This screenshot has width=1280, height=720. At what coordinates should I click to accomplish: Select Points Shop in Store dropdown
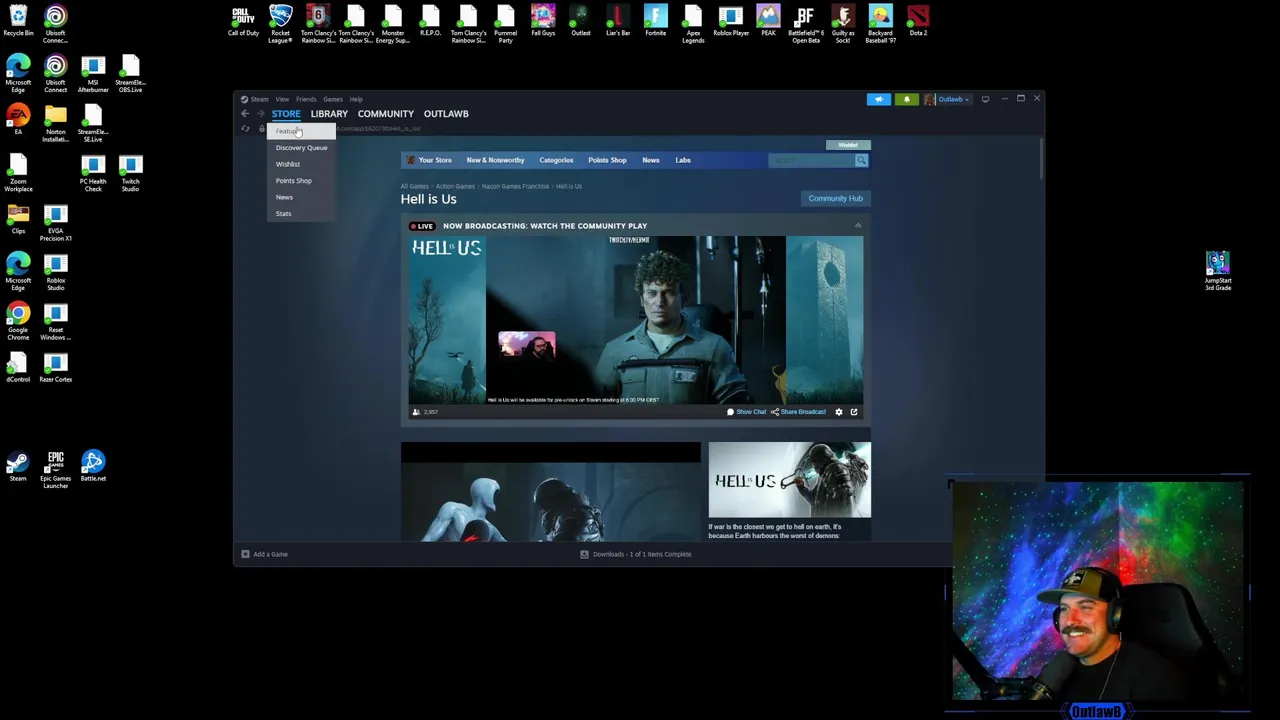(x=293, y=181)
